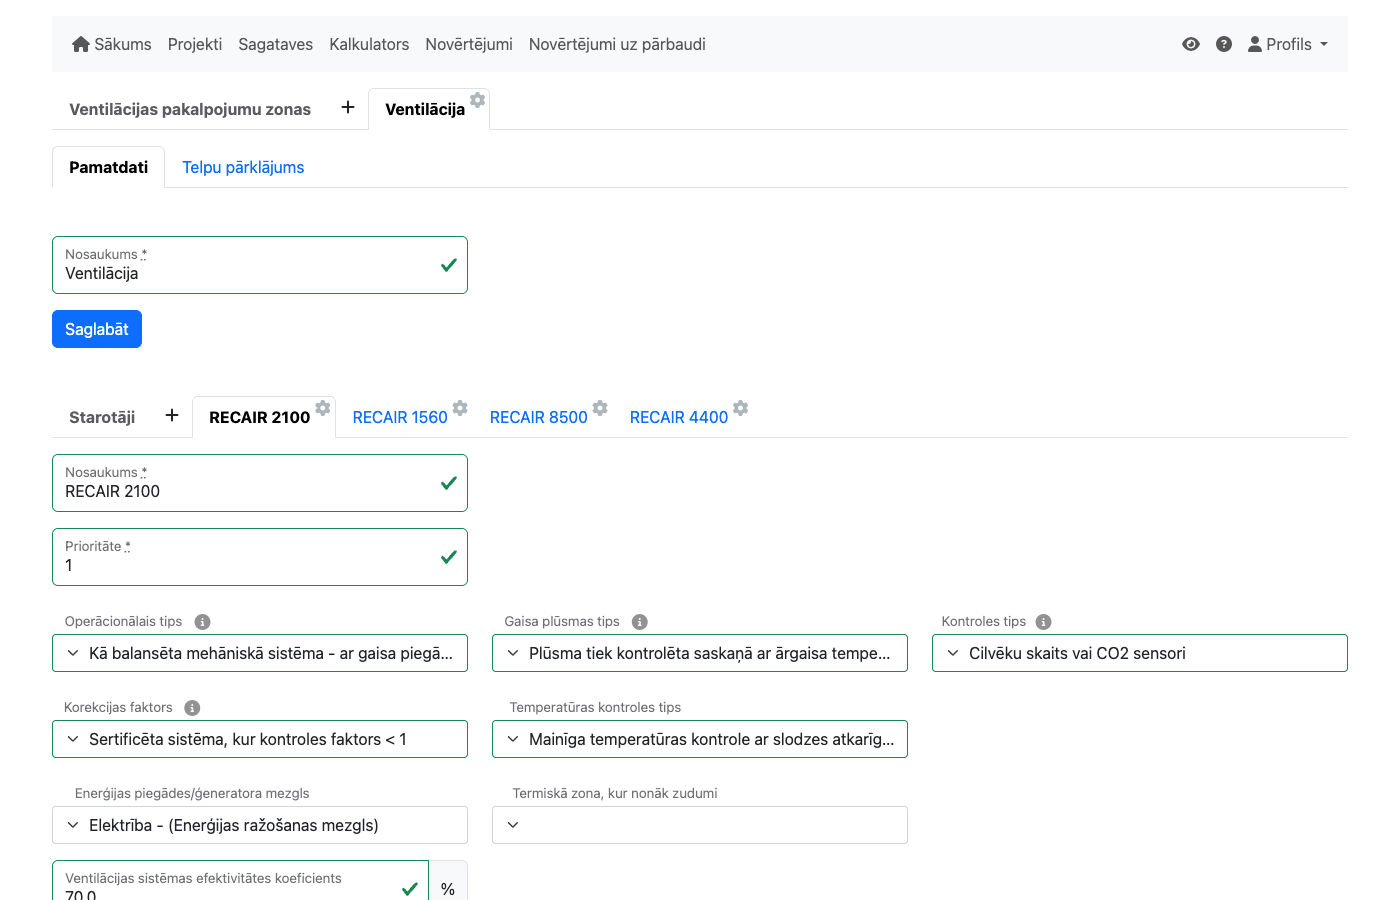Expand the Operācionālais tips dropdown
Viewport: 1400px width, 900px height.
(x=260, y=653)
